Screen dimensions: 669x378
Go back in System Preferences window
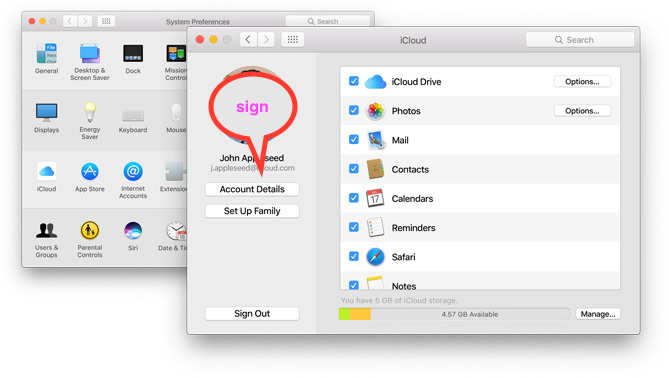tap(70, 21)
